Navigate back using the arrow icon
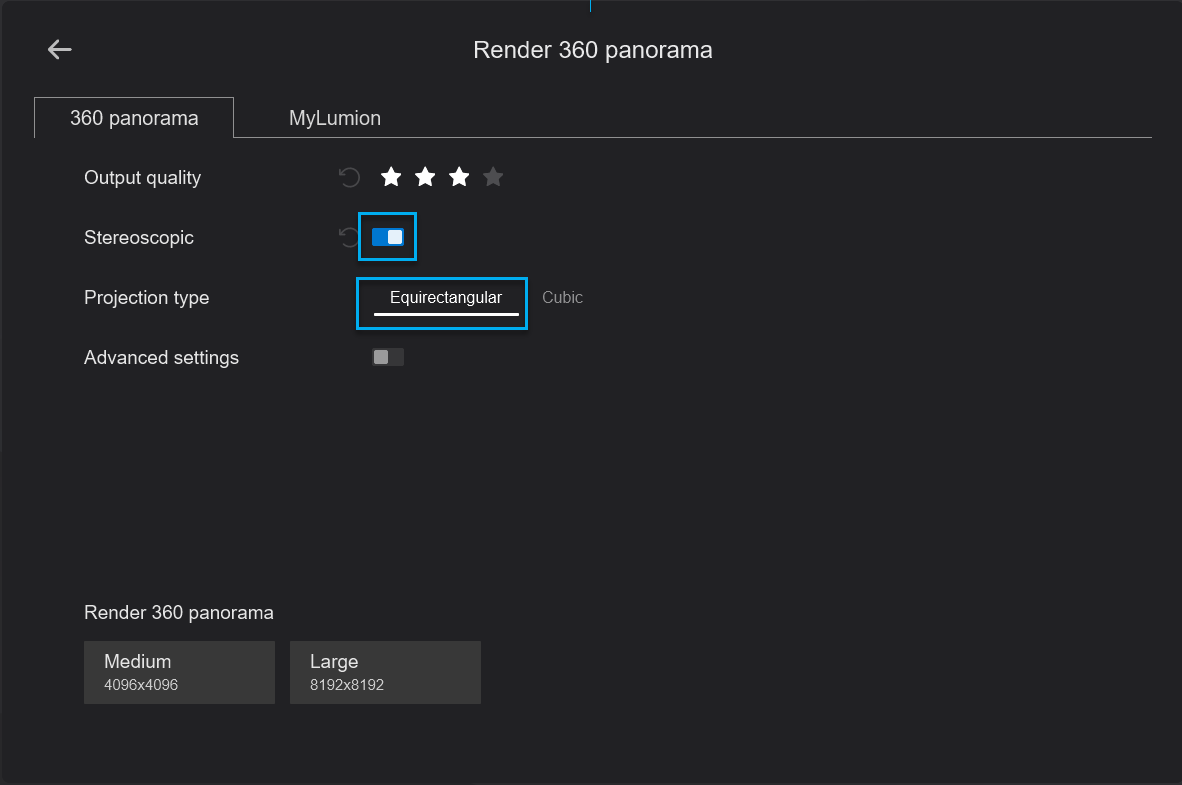 coord(59,49)
